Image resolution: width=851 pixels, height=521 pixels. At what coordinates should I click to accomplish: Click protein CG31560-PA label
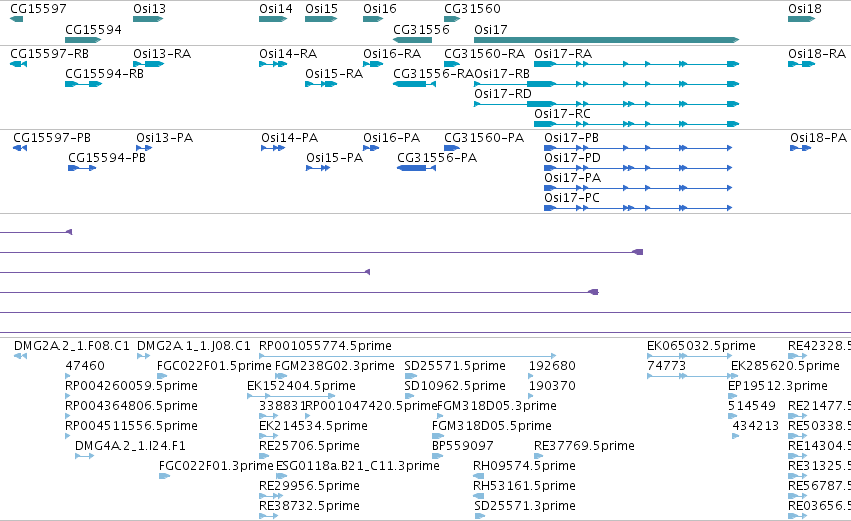(x=484, y=138)
